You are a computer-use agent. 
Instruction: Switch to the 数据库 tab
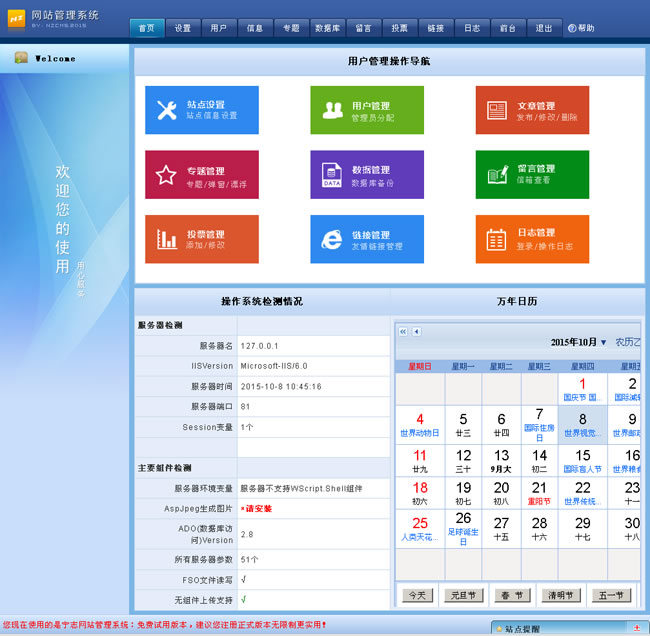[327, 28]
